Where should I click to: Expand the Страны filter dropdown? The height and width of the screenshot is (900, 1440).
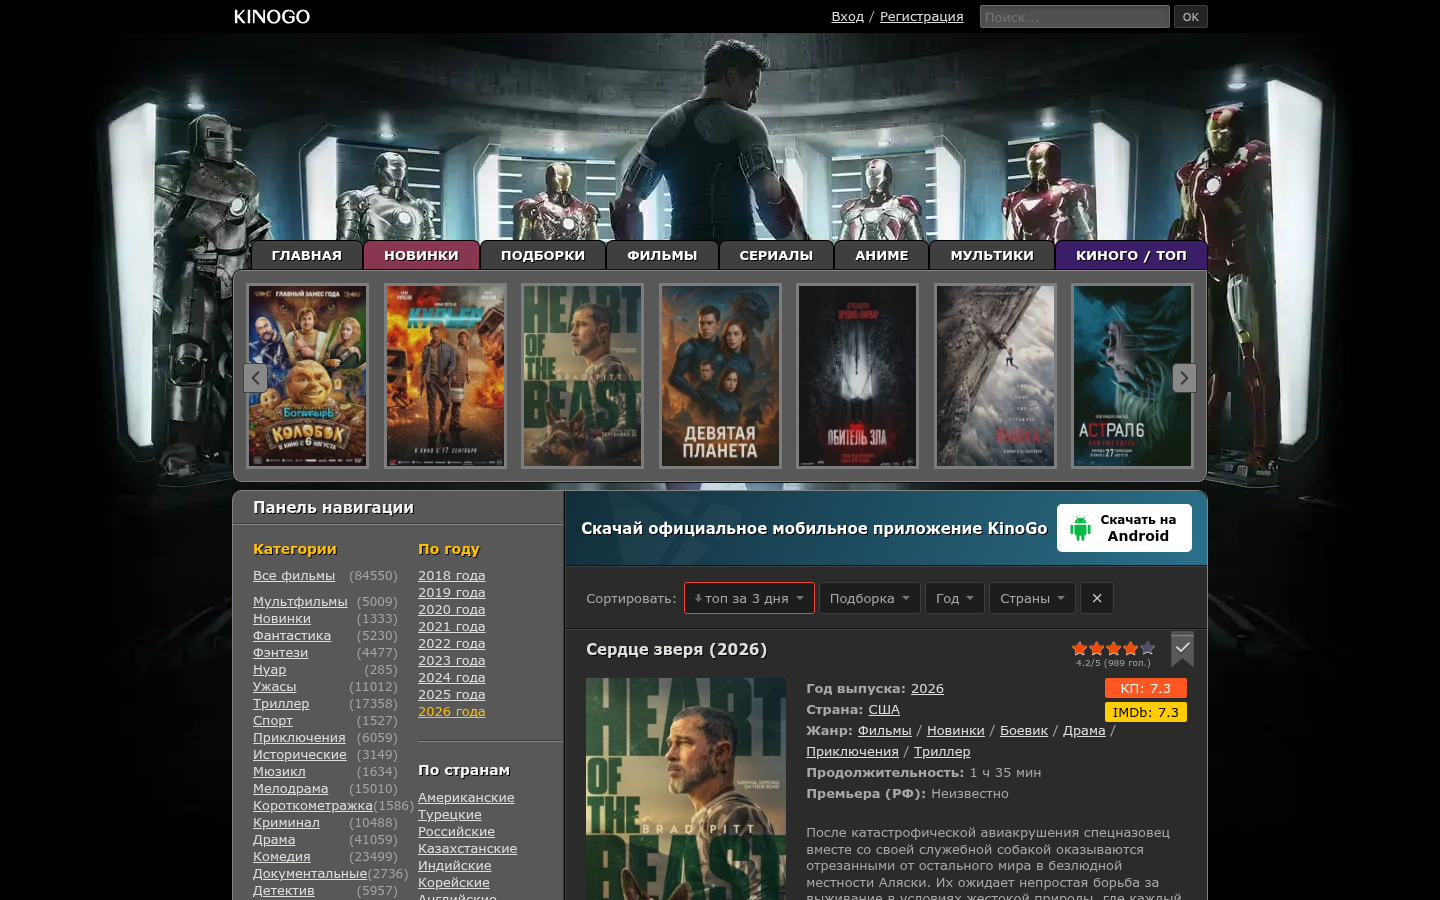1032,598
